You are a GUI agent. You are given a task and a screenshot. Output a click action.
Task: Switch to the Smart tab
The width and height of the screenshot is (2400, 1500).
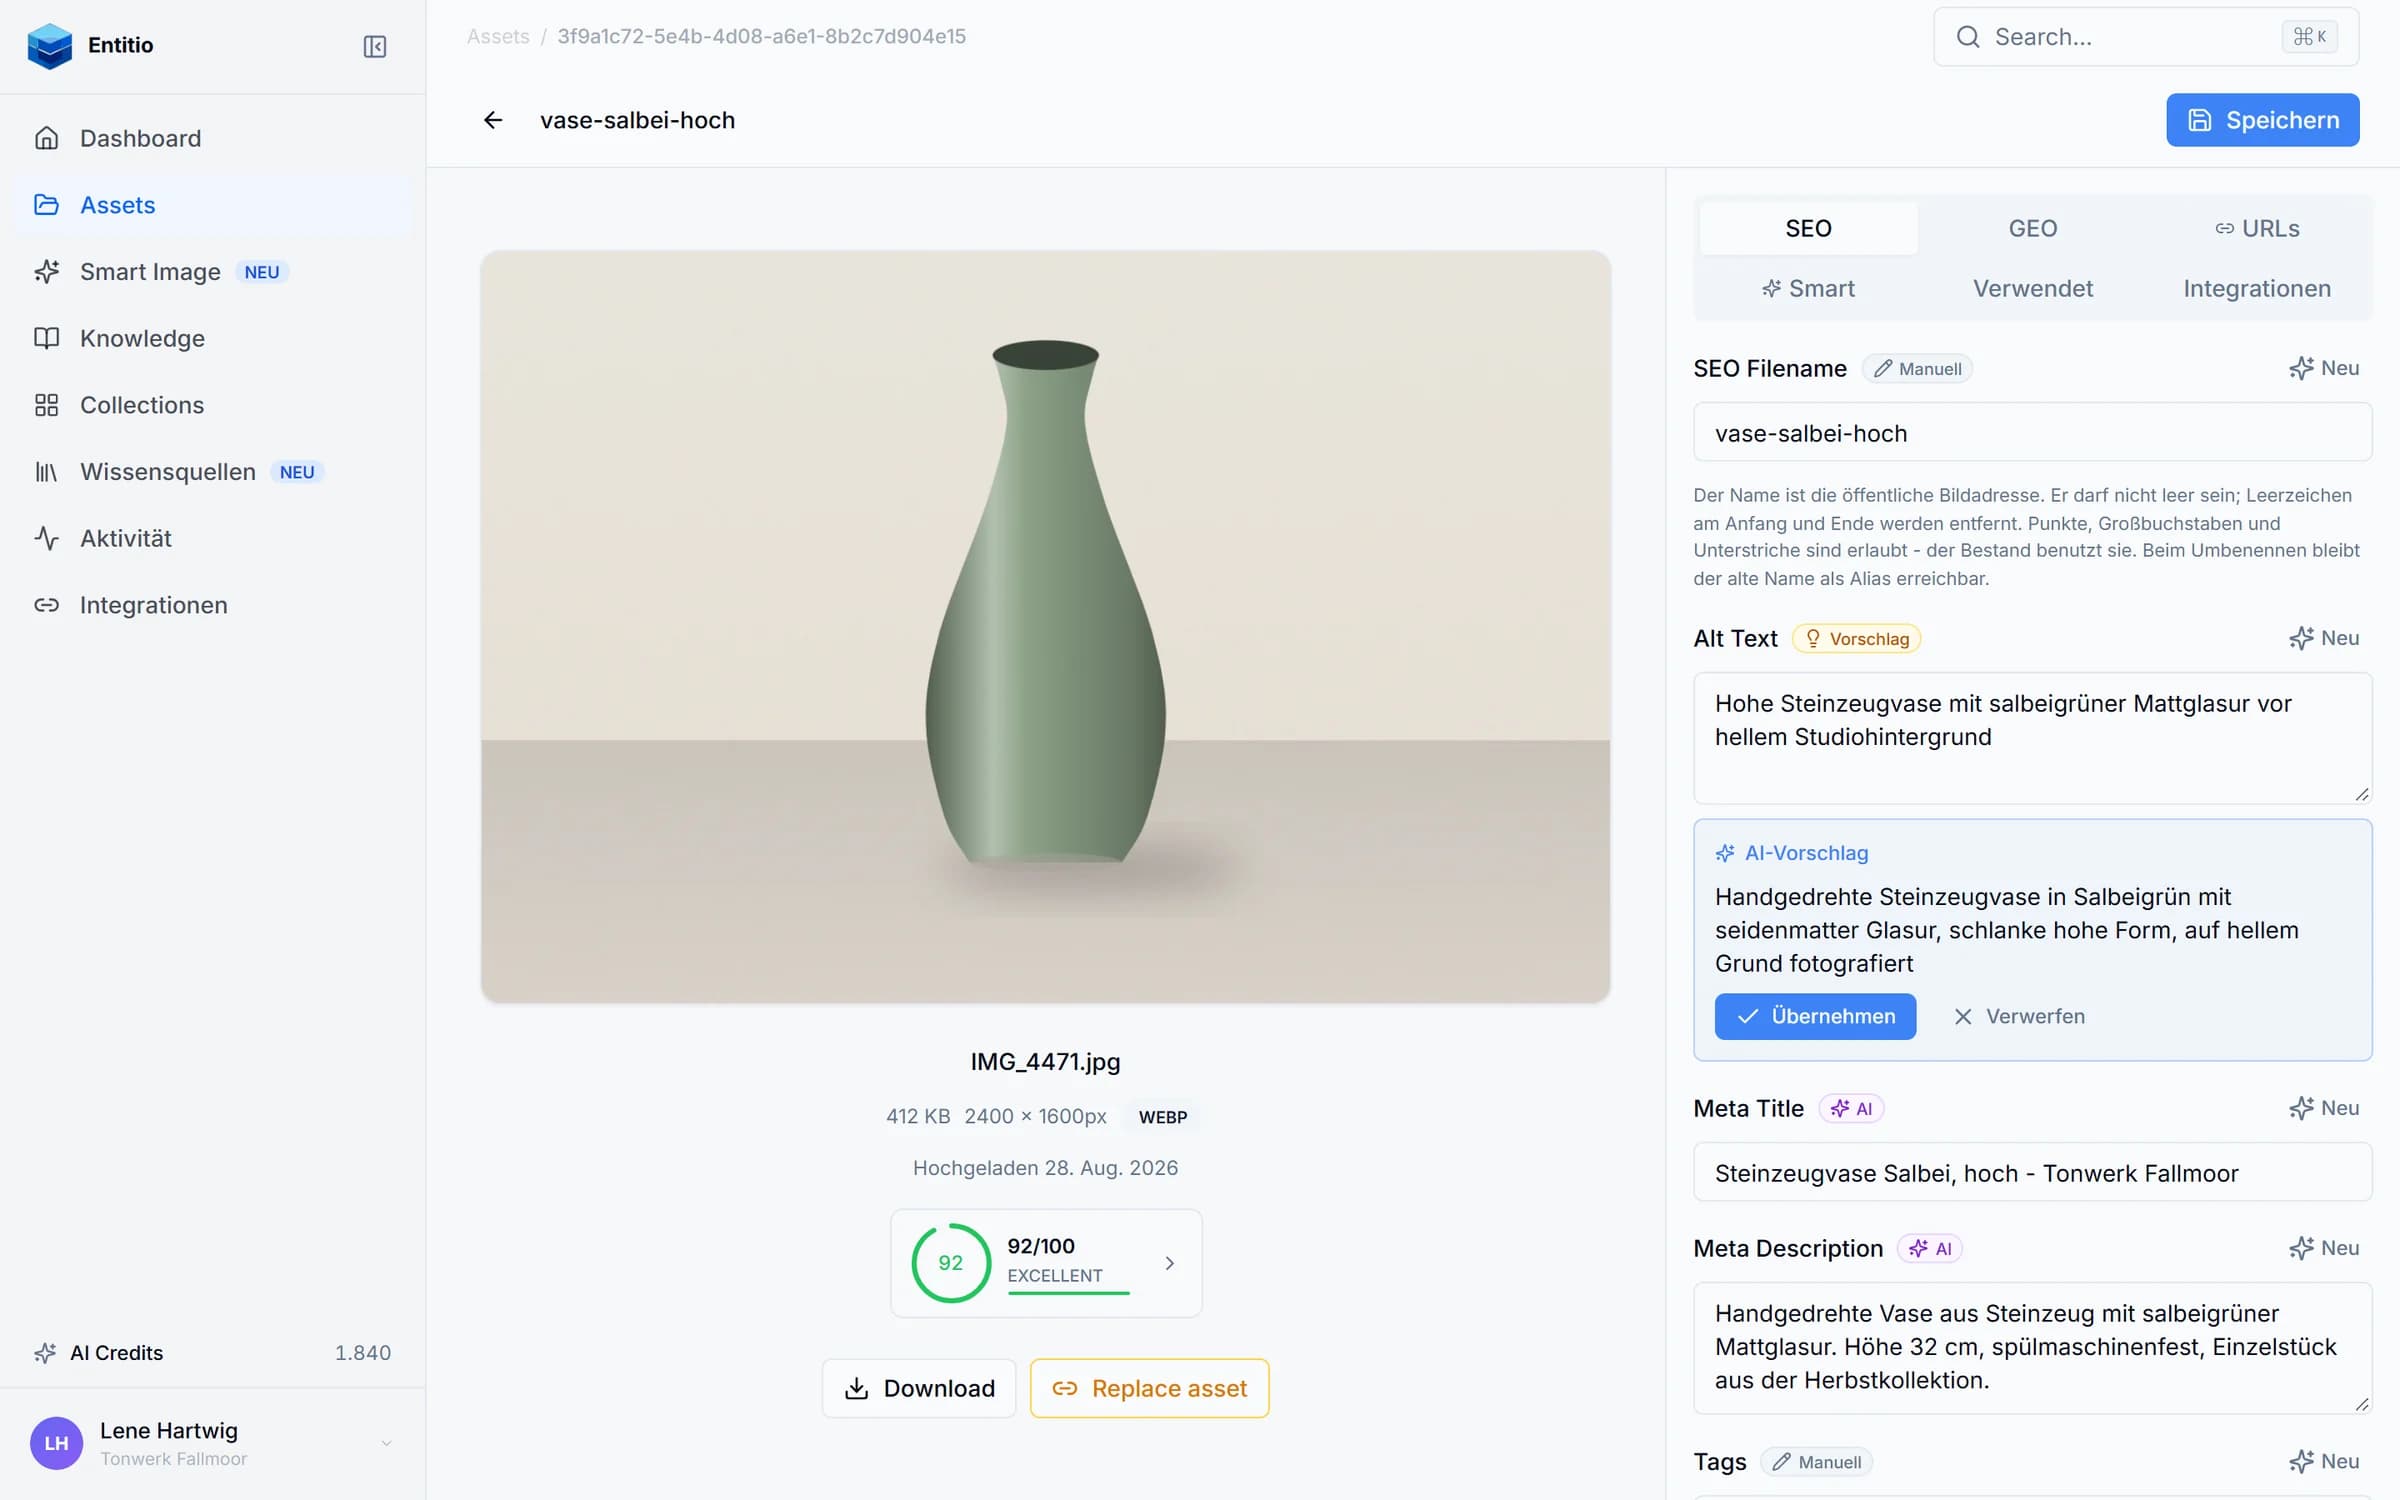click(x=1809, y=289)
